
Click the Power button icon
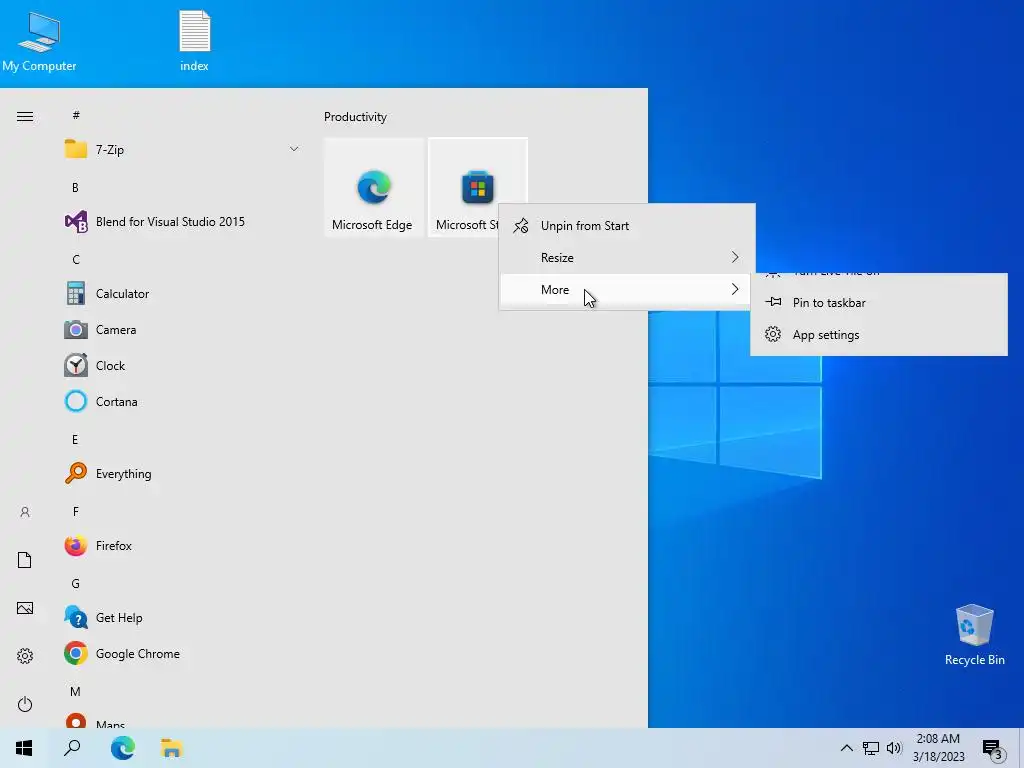click(x=25, y=704)
